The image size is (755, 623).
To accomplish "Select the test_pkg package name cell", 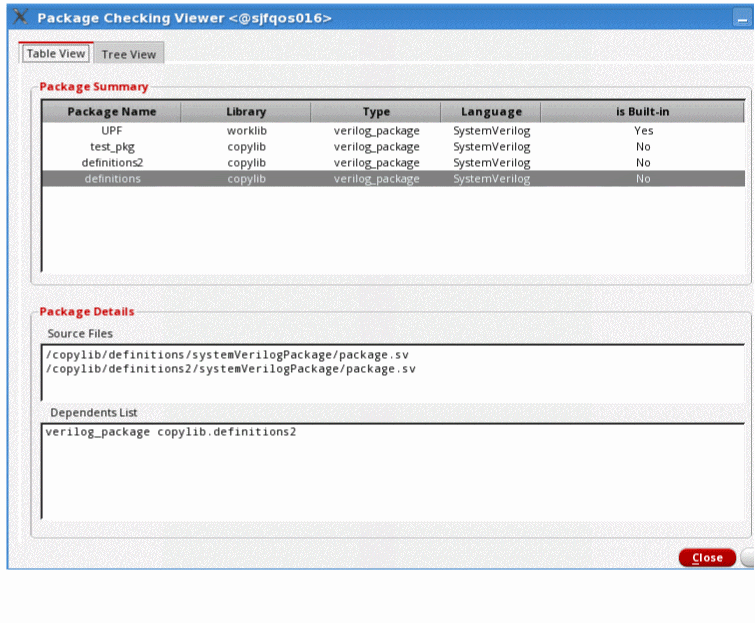I will (111, 147).
